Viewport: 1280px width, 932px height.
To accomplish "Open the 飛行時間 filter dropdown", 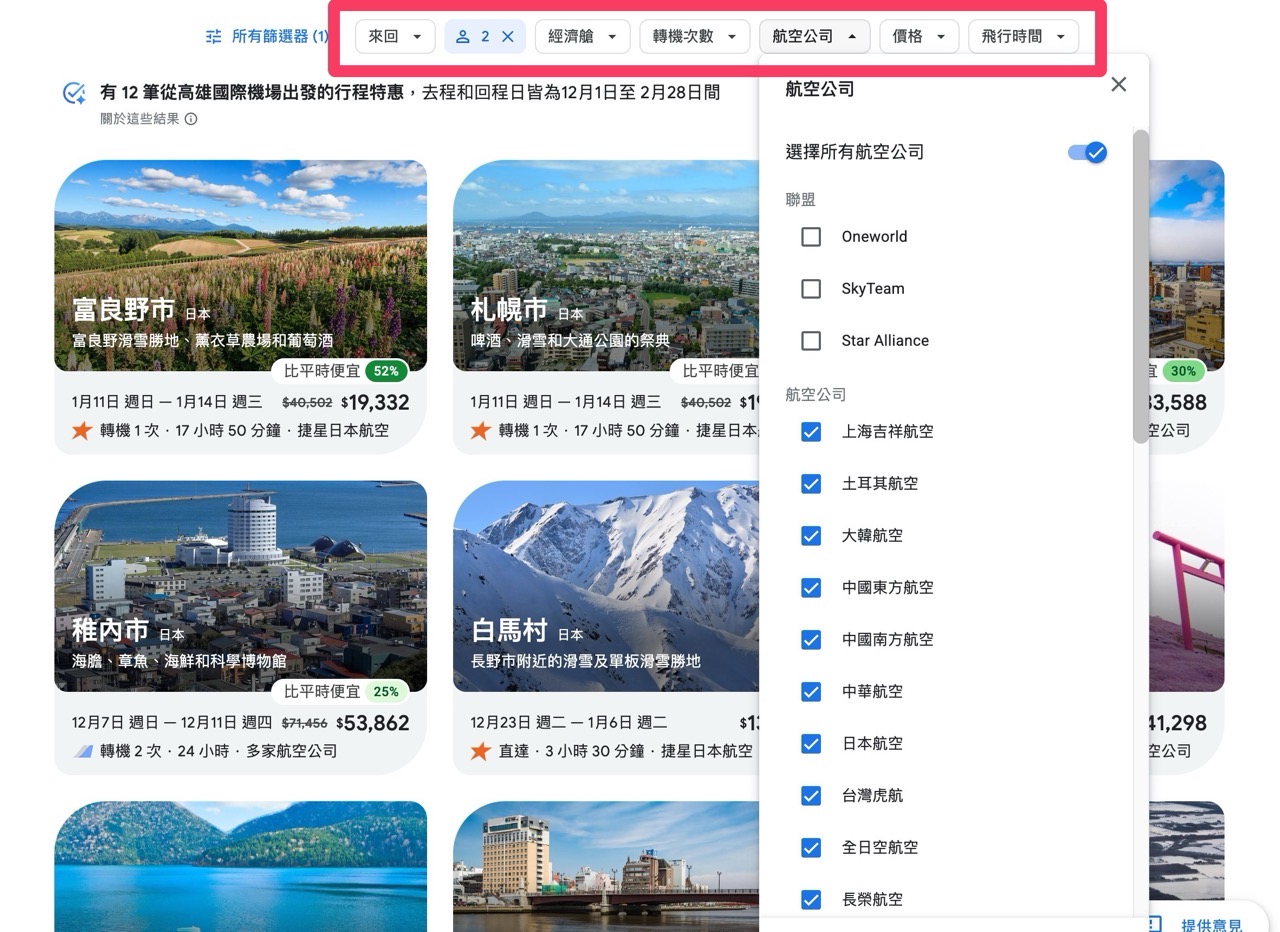I will (x=1023, y=36).
